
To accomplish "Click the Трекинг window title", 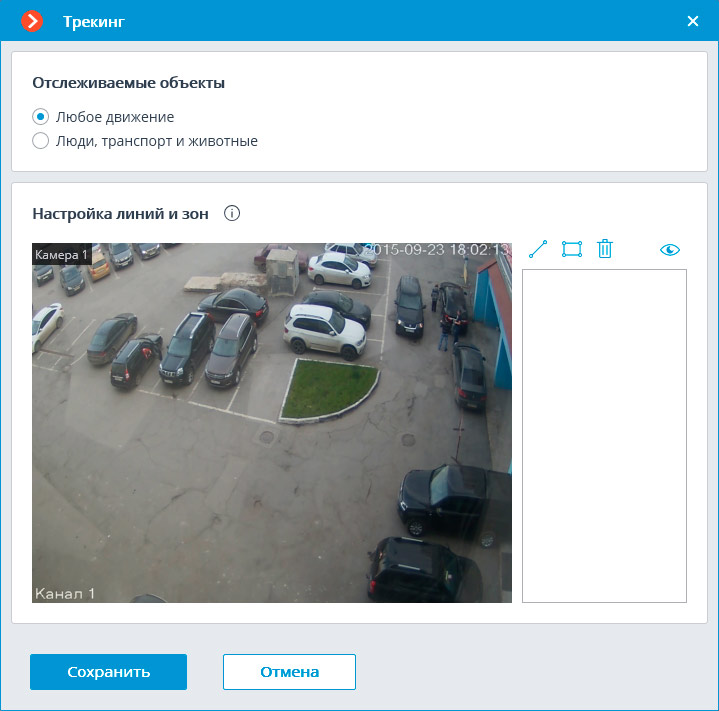I will (x=94, y=21).
